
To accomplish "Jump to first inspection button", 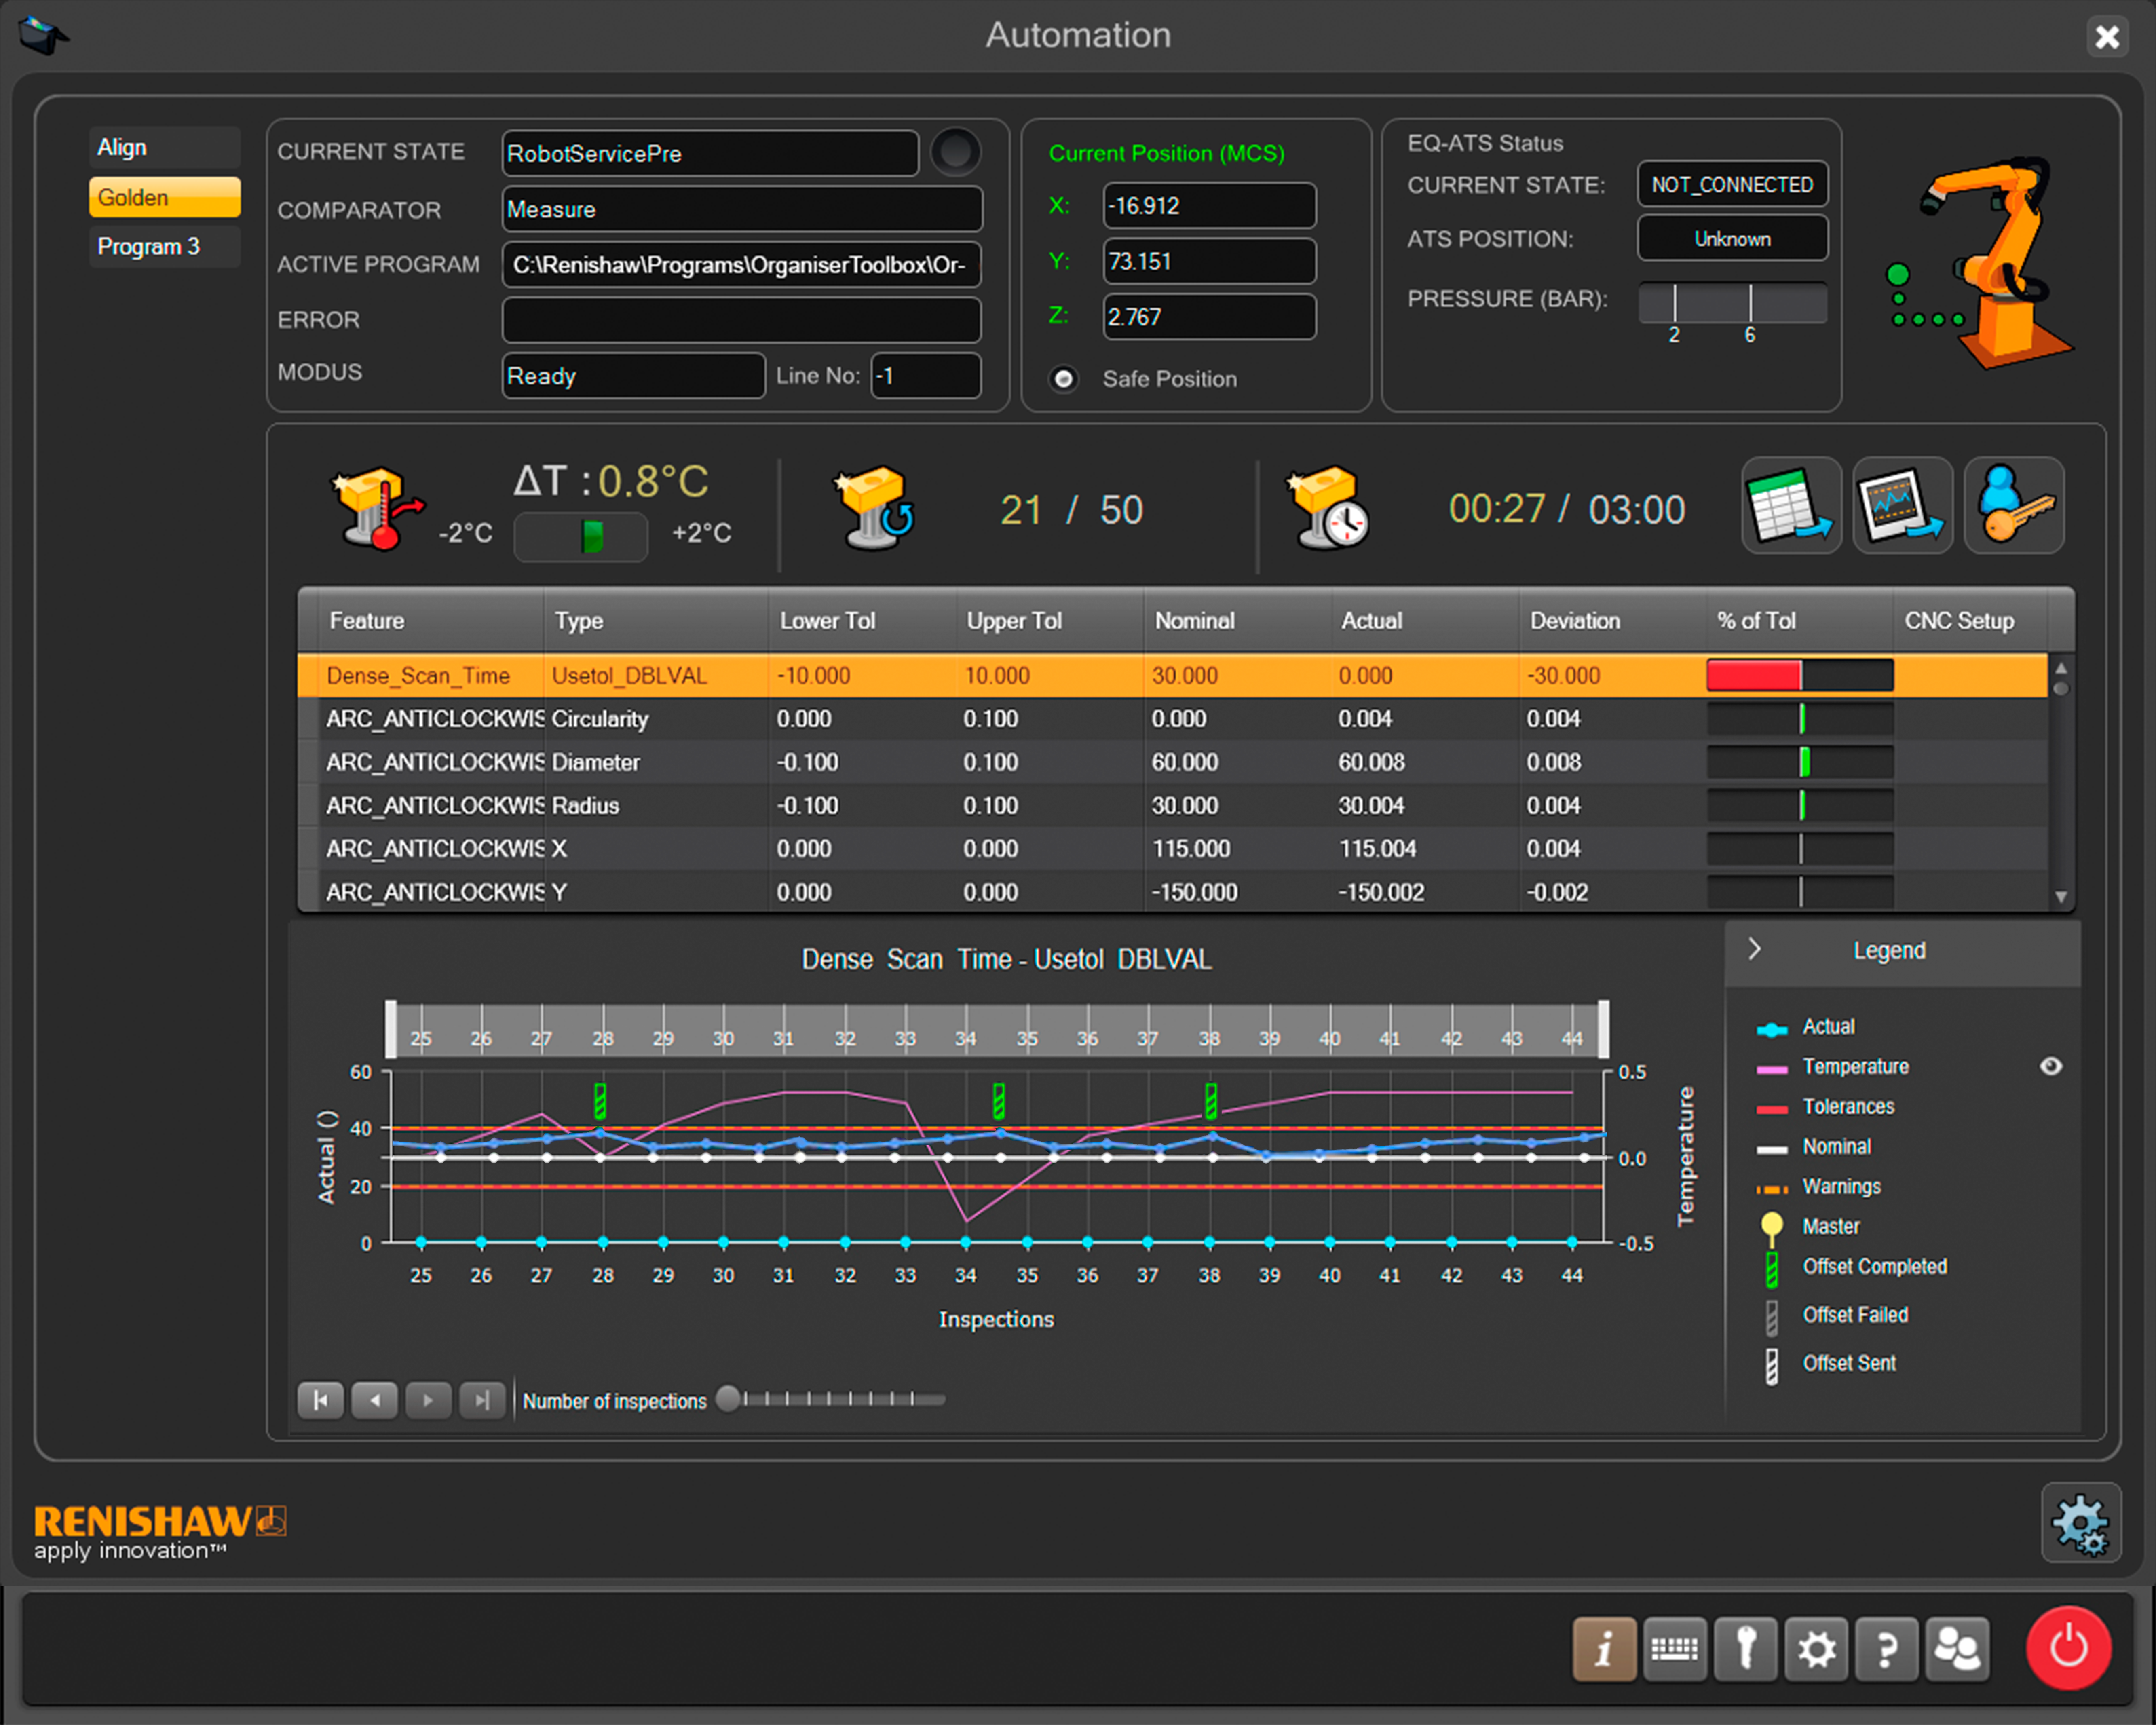I will [x=321, y=1400].
